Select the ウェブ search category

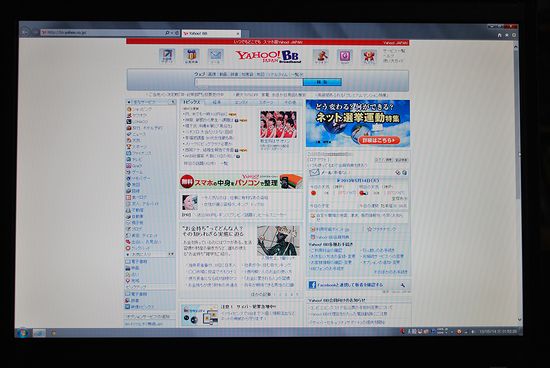point(199,74)
